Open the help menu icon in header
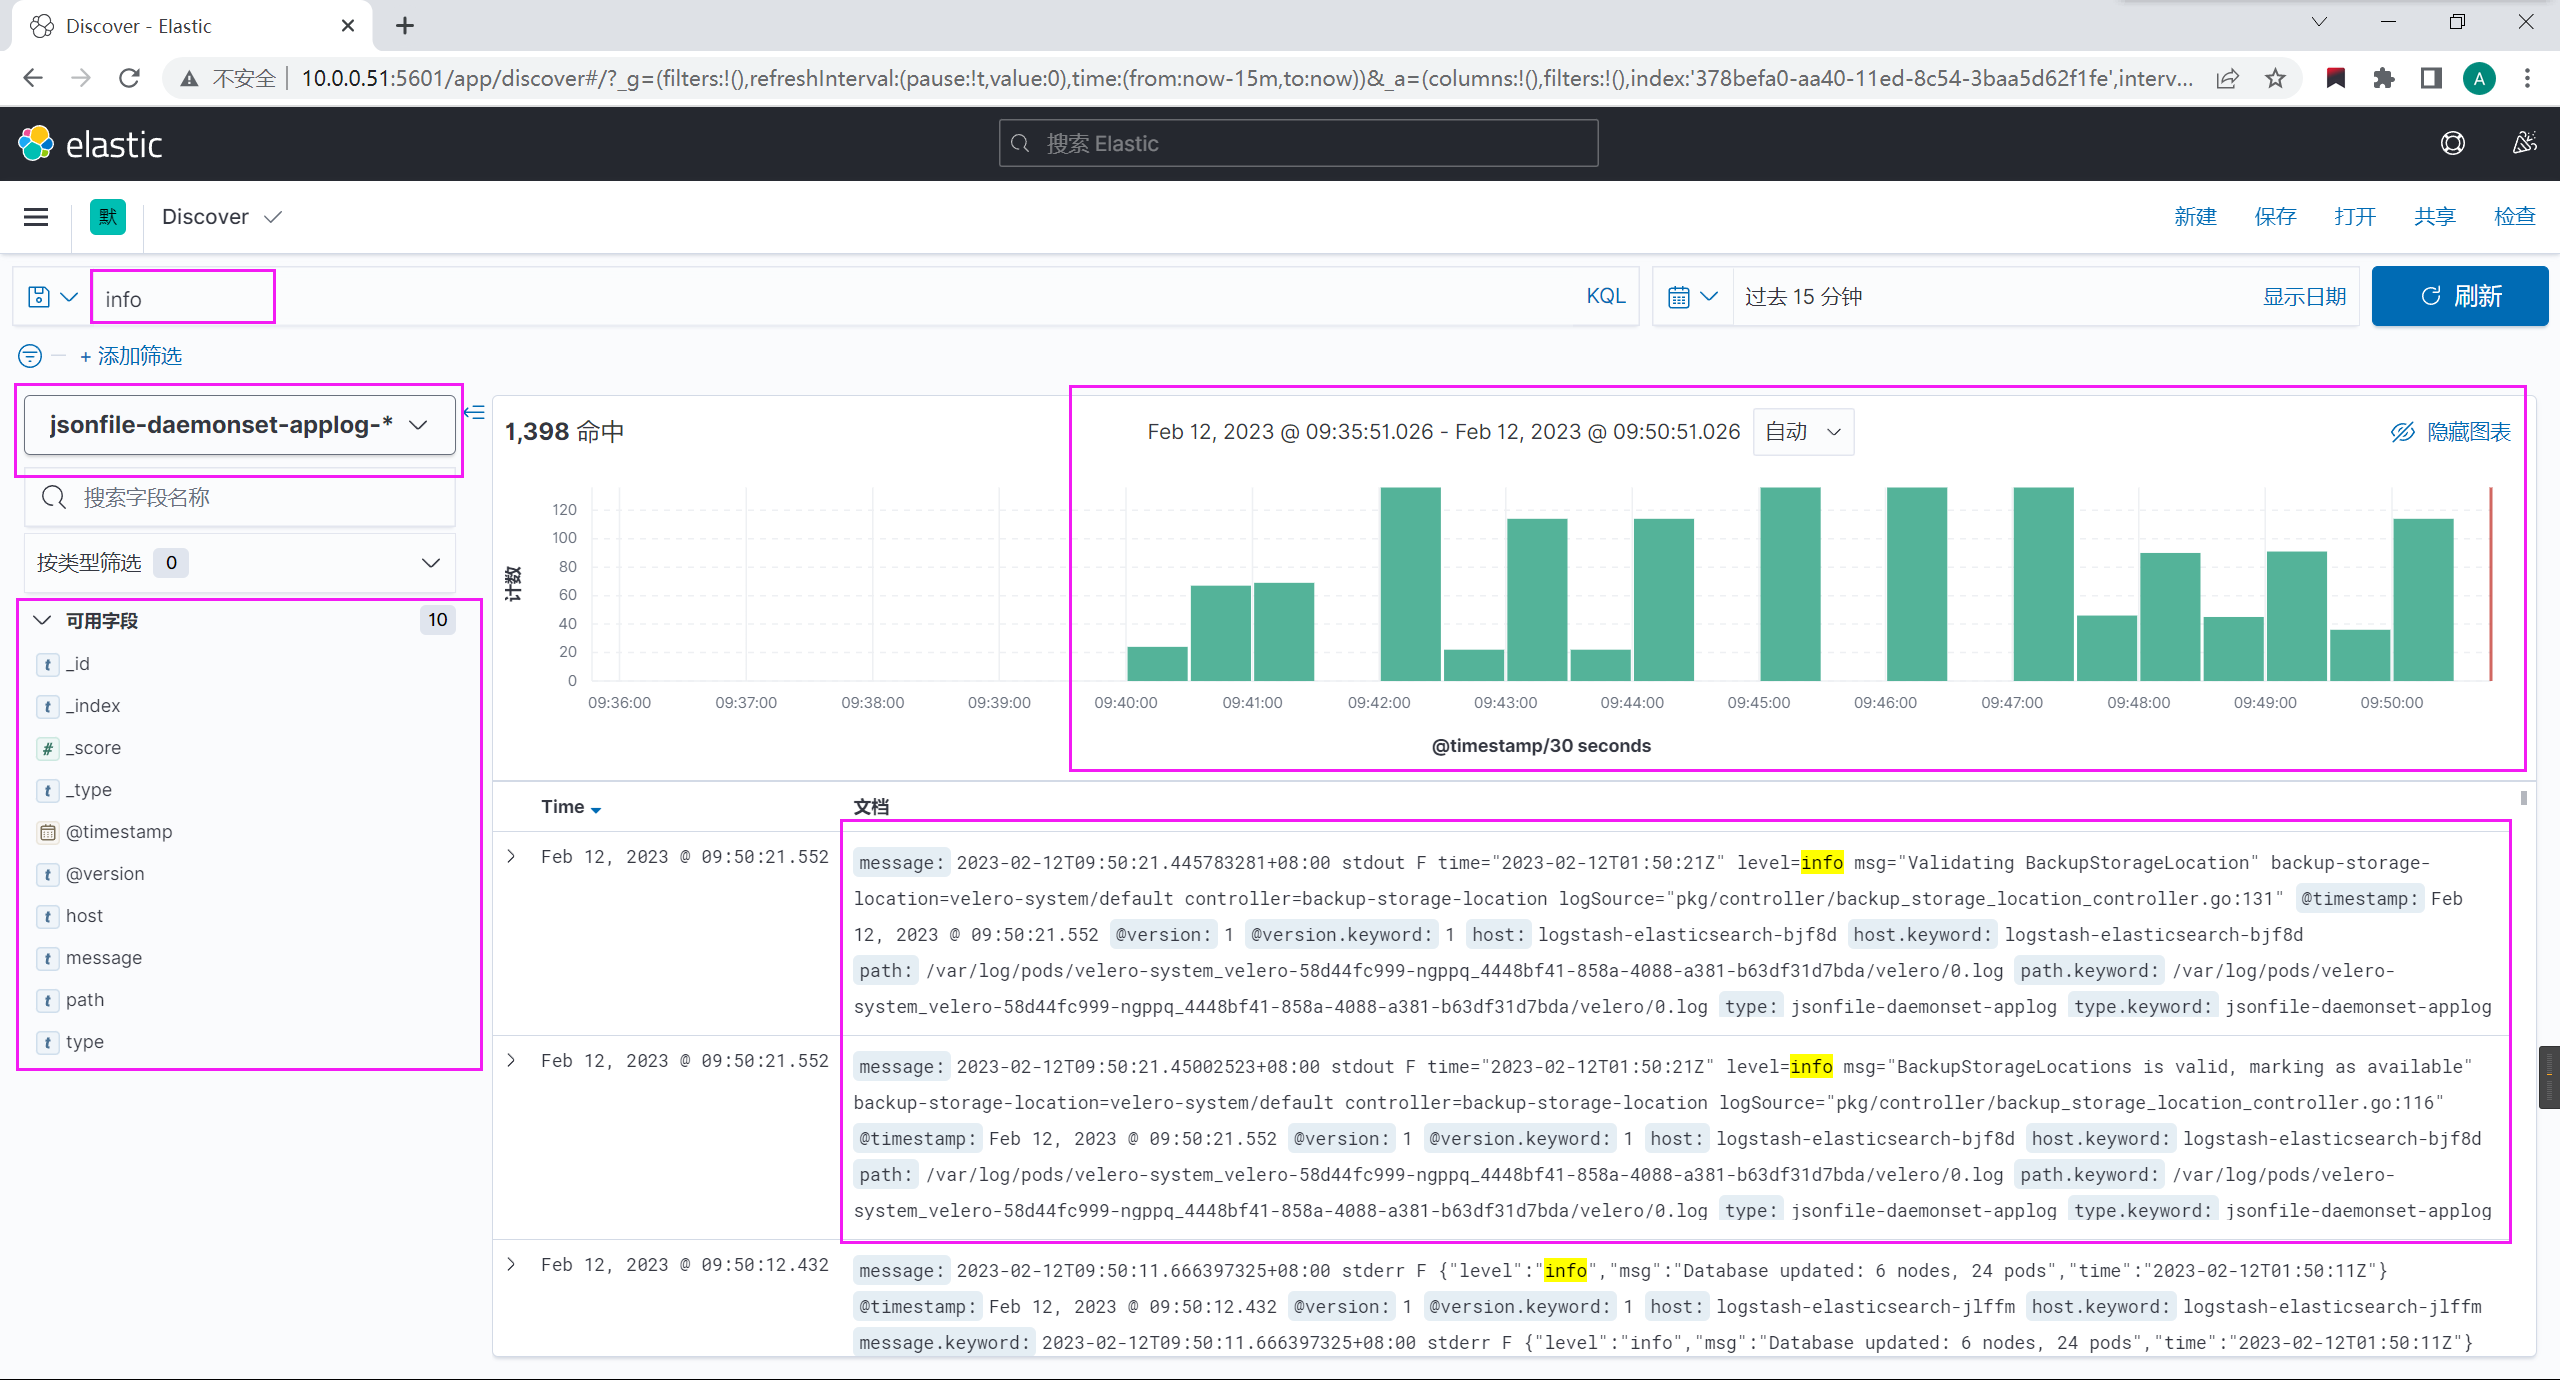The image size is (2560, 1380). point(2452,144)
